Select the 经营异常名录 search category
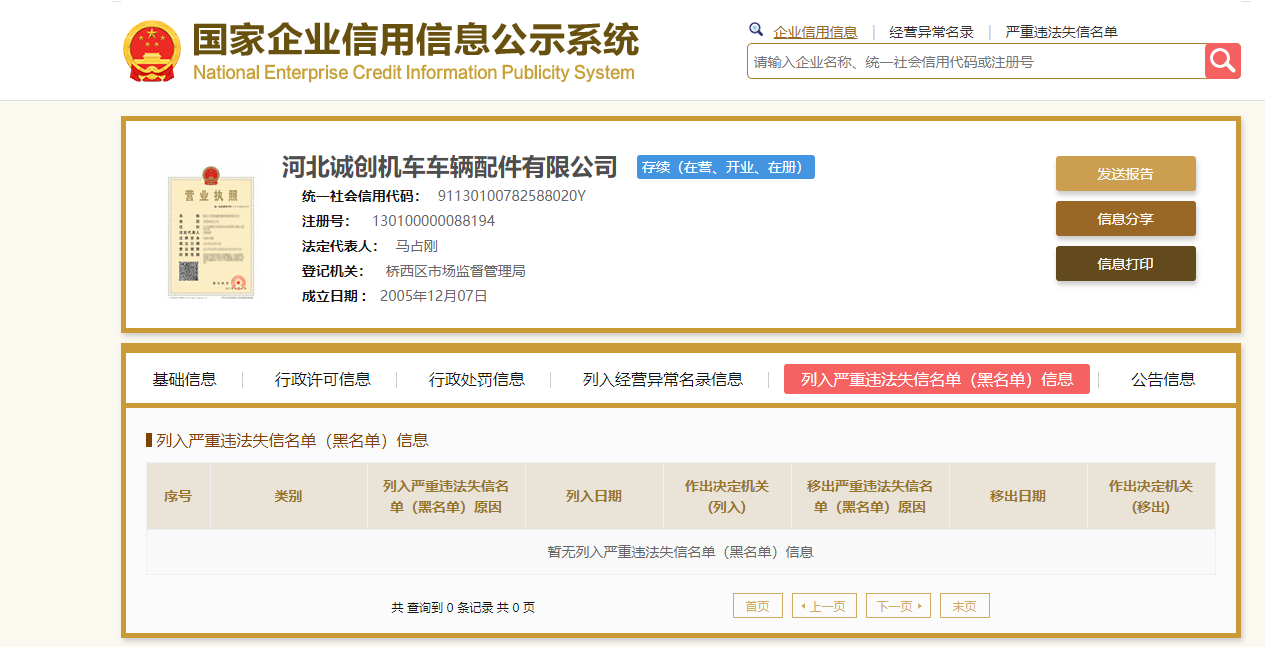Screen dimensions: 1265x647 [931, 32]
